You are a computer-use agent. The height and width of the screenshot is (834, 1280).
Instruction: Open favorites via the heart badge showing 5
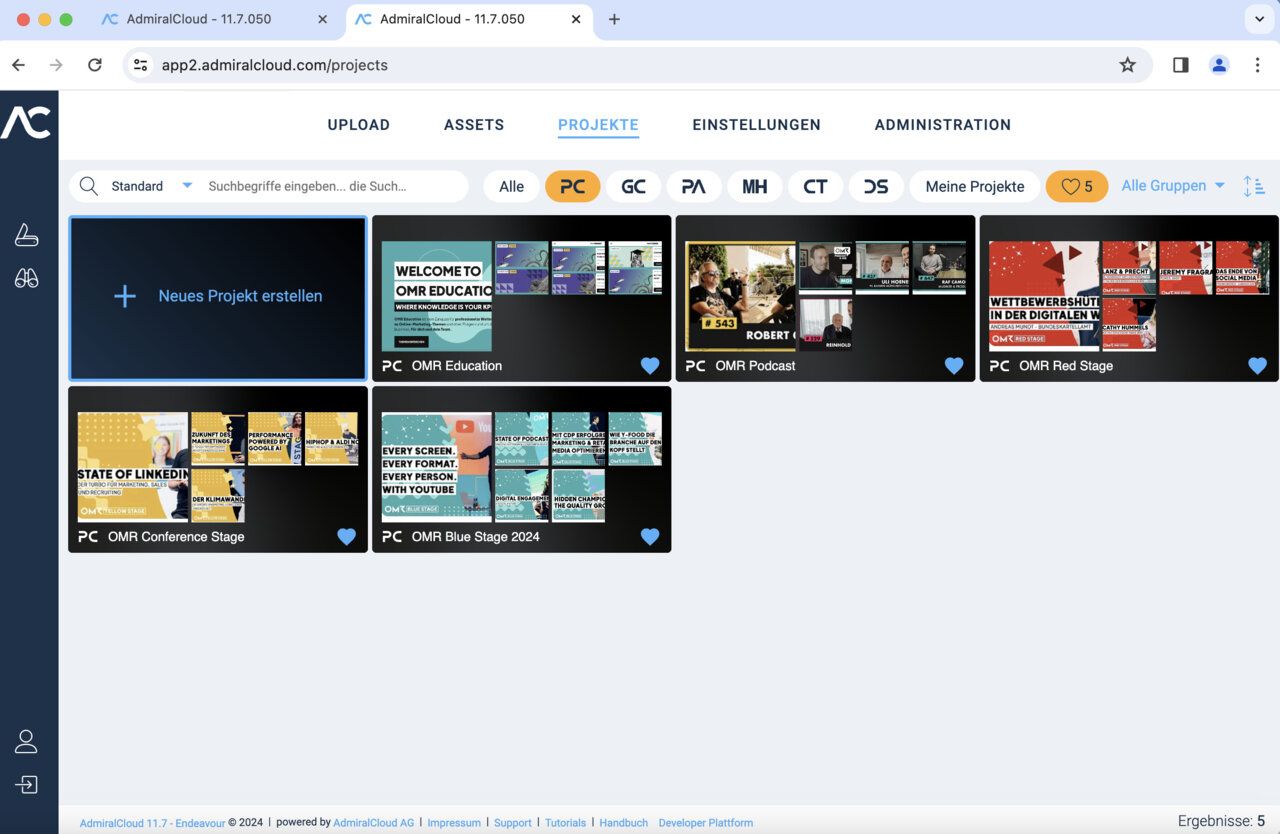point(1077,186)
